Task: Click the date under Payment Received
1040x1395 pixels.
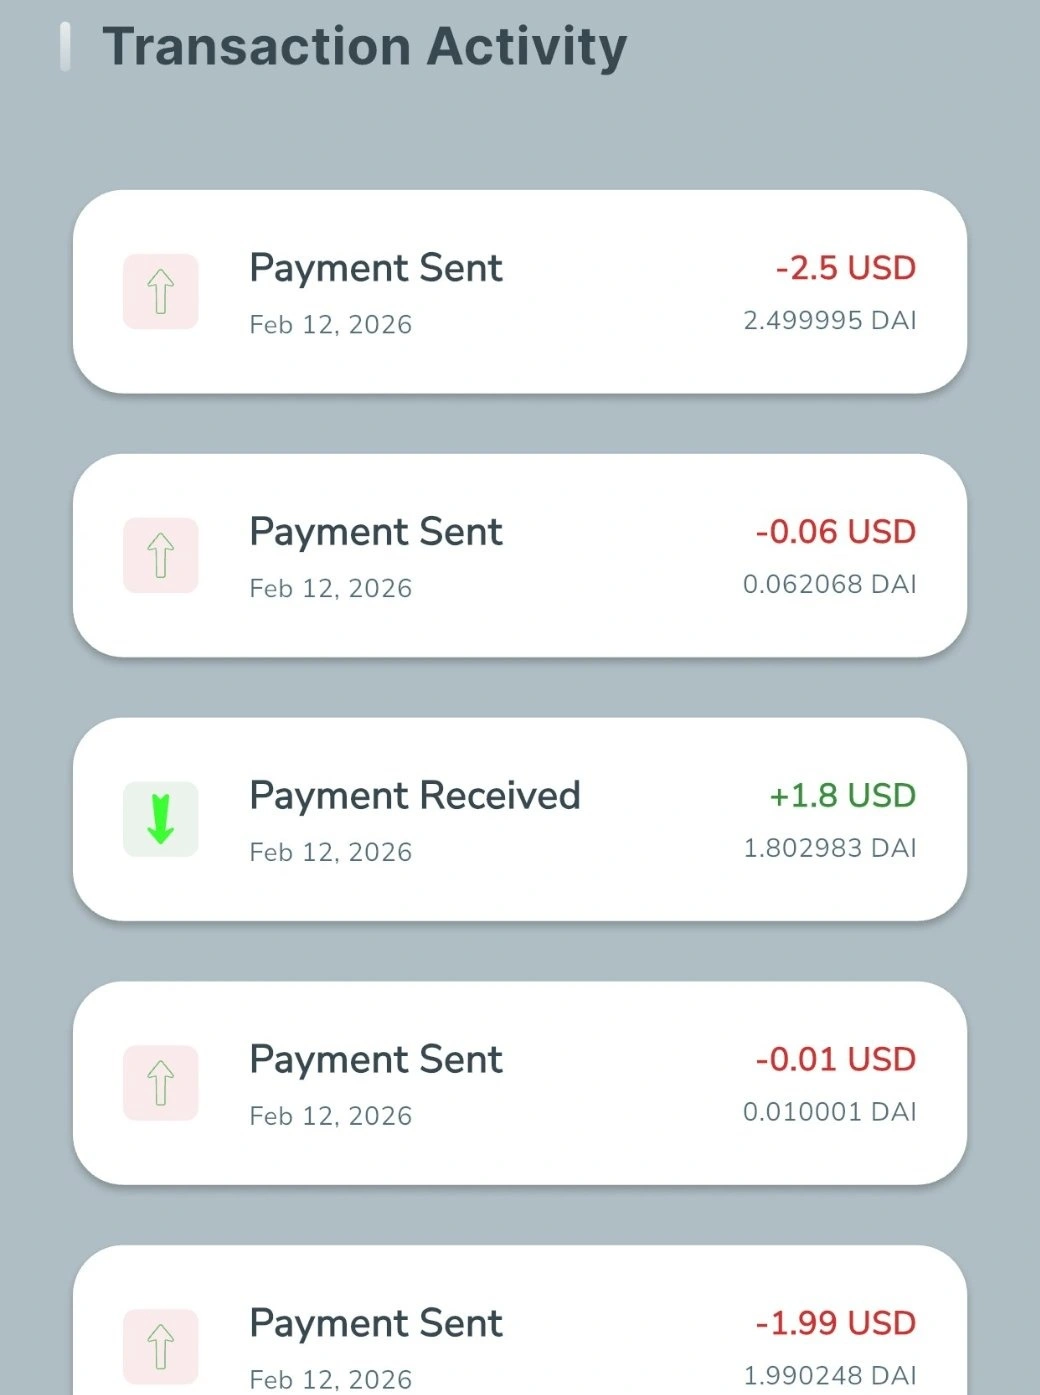Action: tap(330, 852)
